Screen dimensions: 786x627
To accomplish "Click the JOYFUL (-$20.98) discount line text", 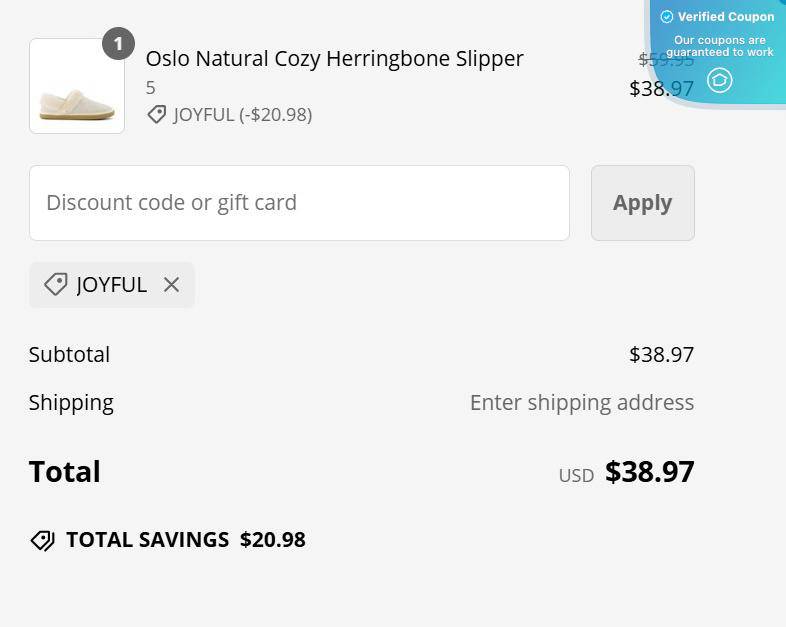I will point(242,115).
